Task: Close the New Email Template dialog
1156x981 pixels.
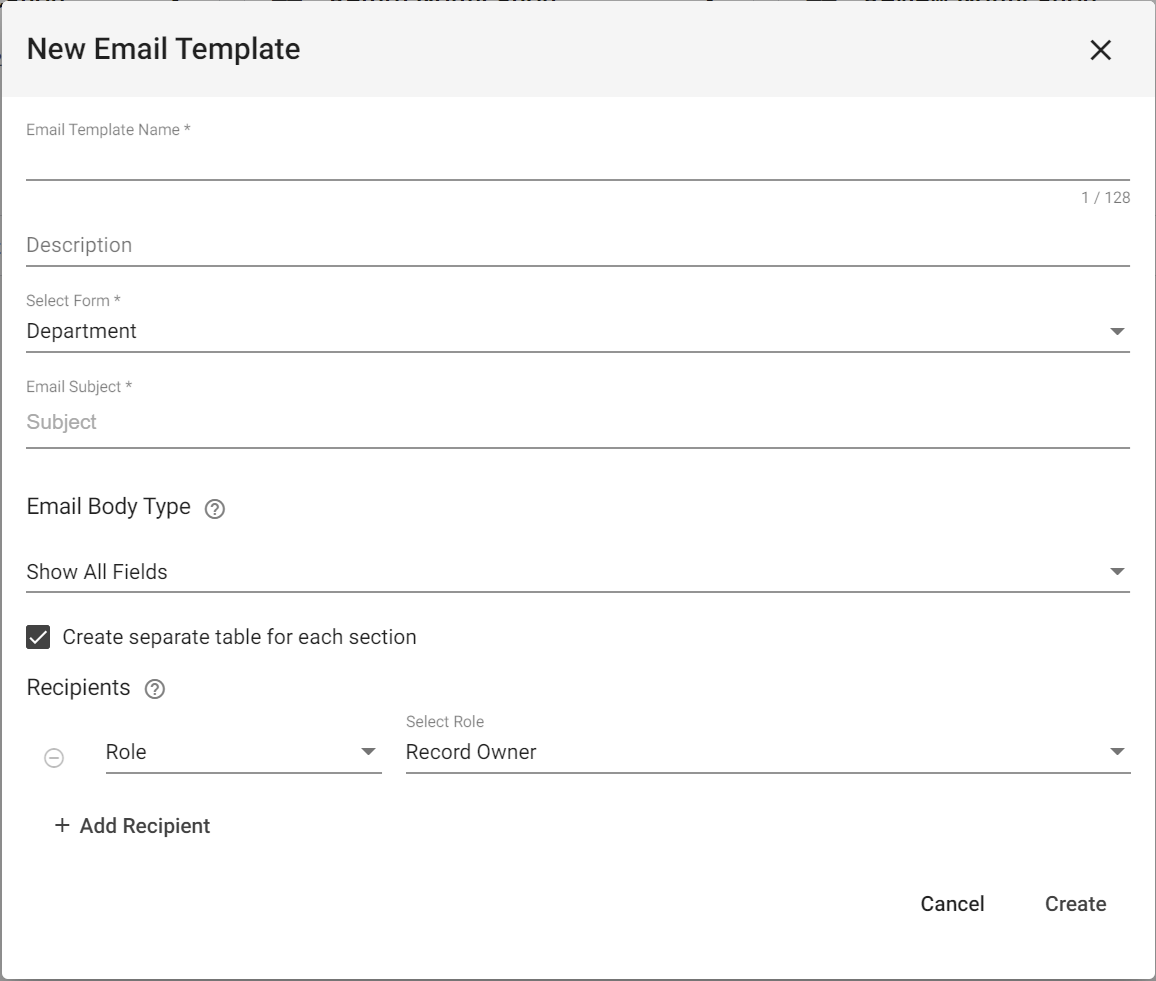Action: [1100, 50]
